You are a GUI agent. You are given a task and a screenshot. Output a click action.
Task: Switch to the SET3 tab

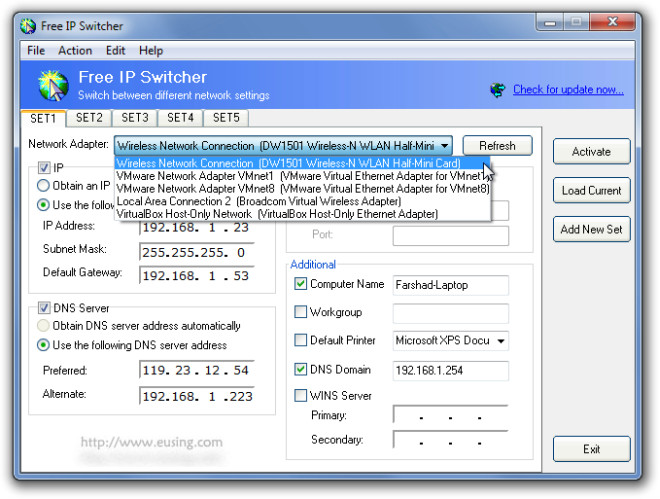tap(135, 118)
